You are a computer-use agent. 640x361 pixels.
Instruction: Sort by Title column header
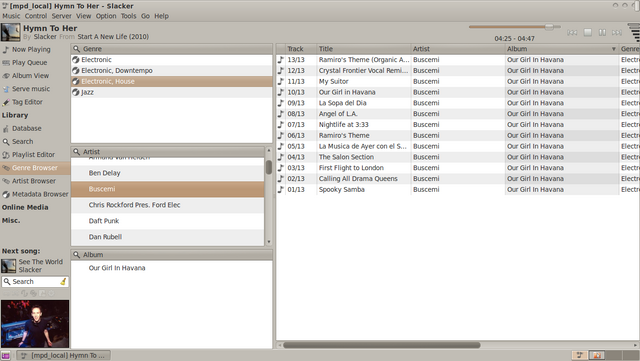click(x=363, y=49)
